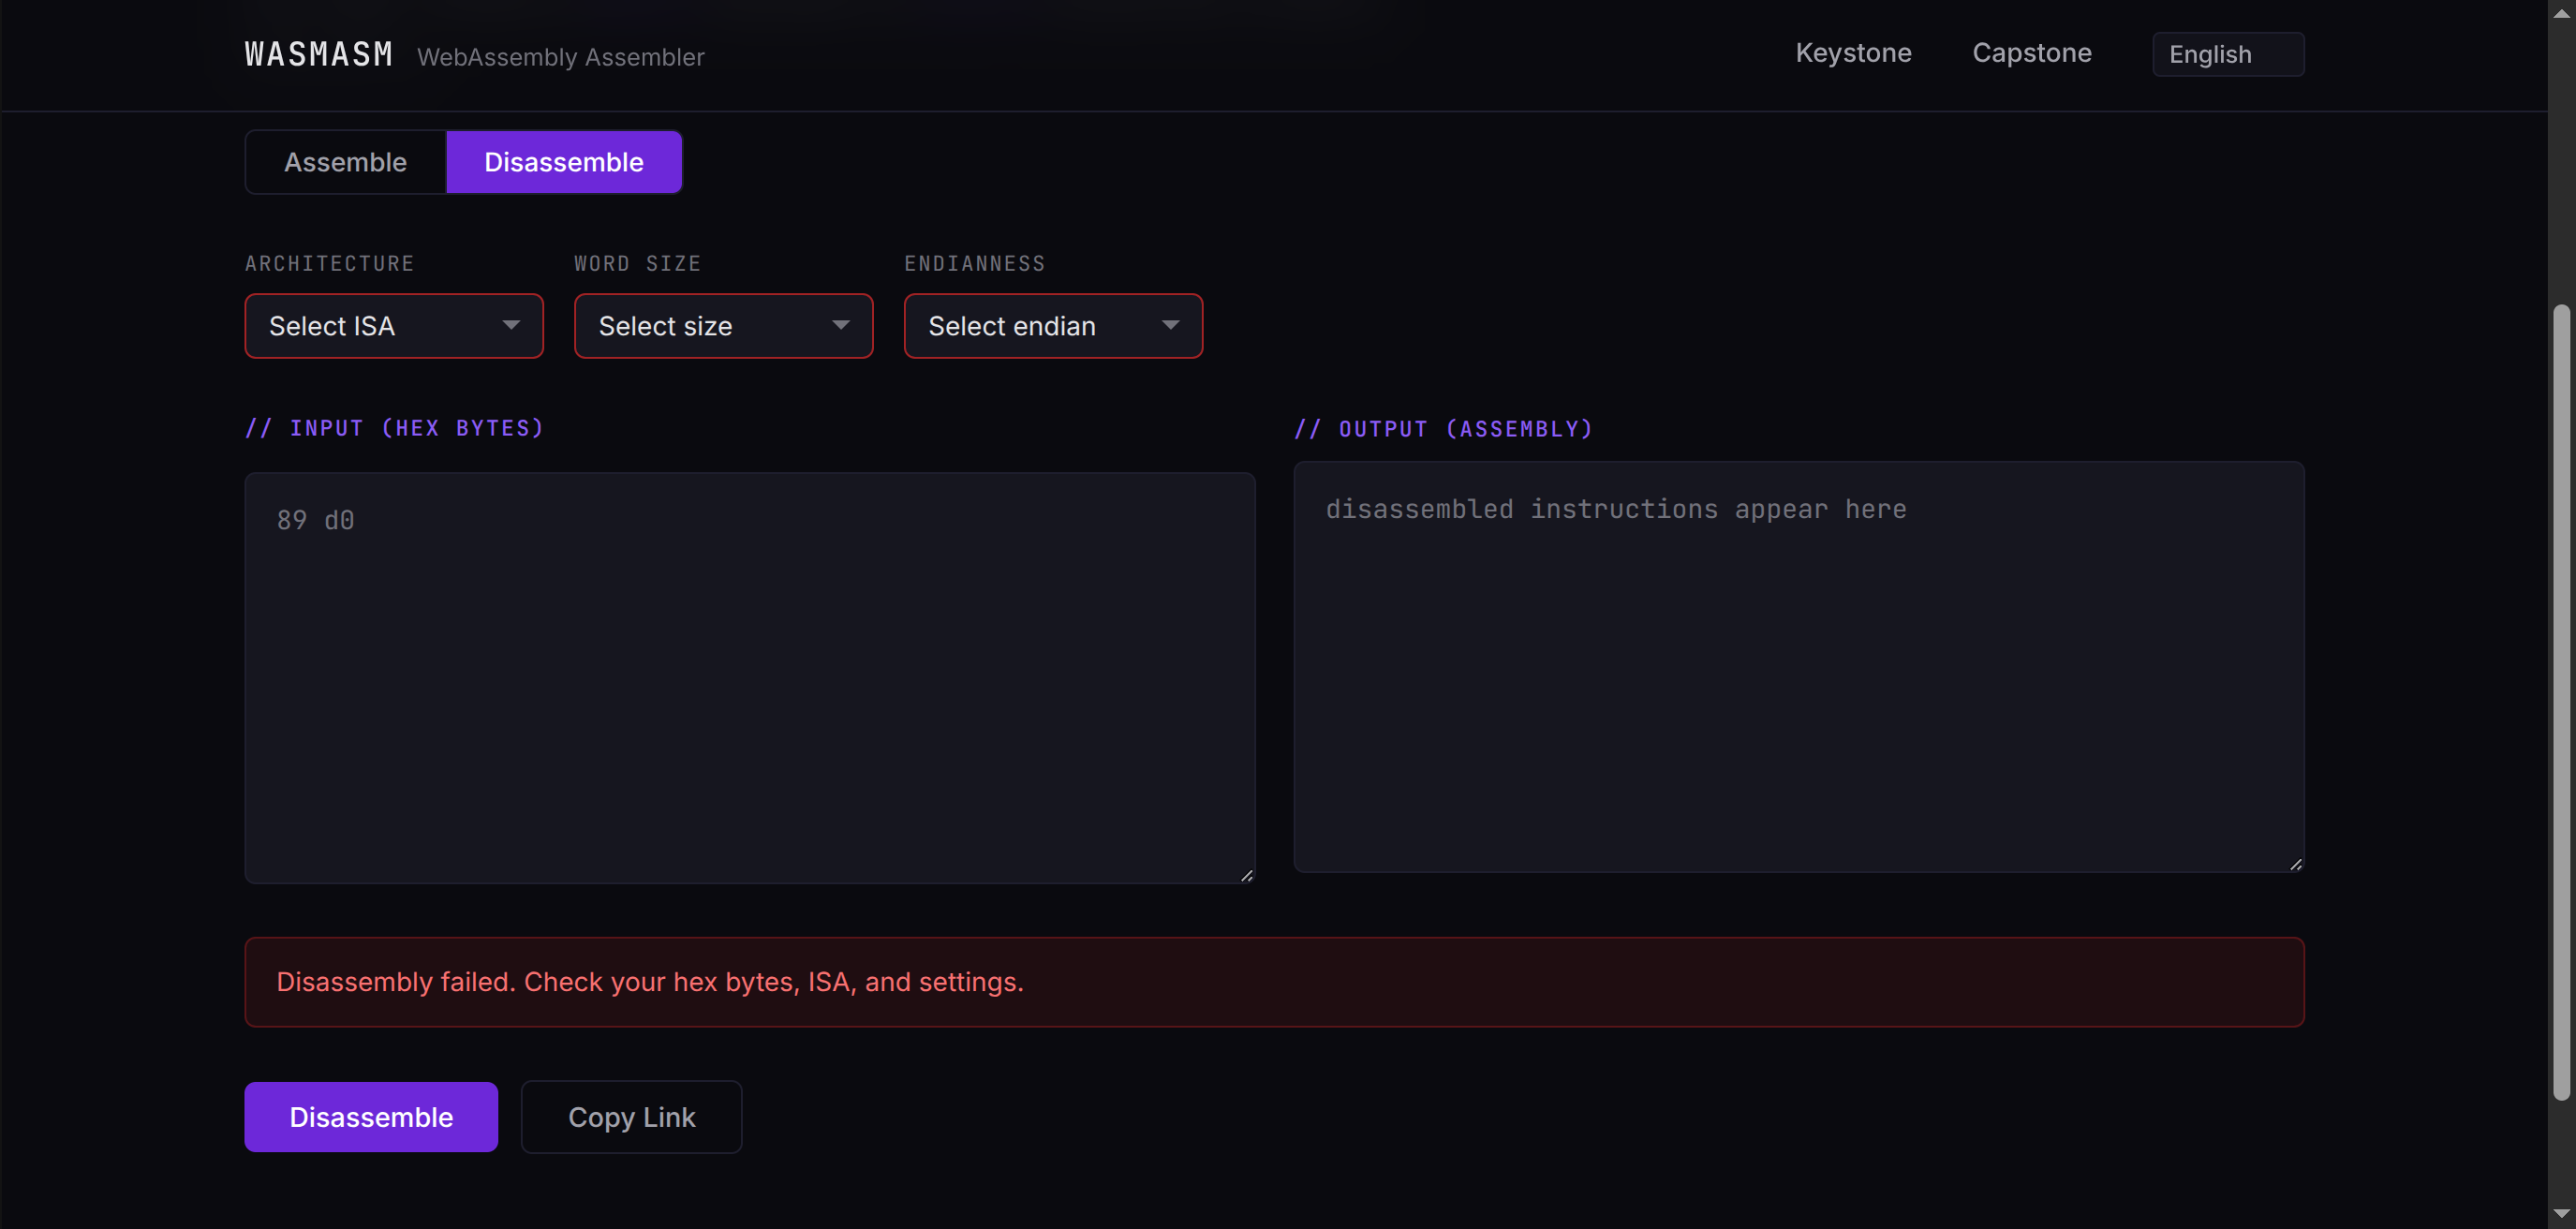The image size is (2576, 1229).
Task: Click the Copy Link button
Action: pos(631,1117)
